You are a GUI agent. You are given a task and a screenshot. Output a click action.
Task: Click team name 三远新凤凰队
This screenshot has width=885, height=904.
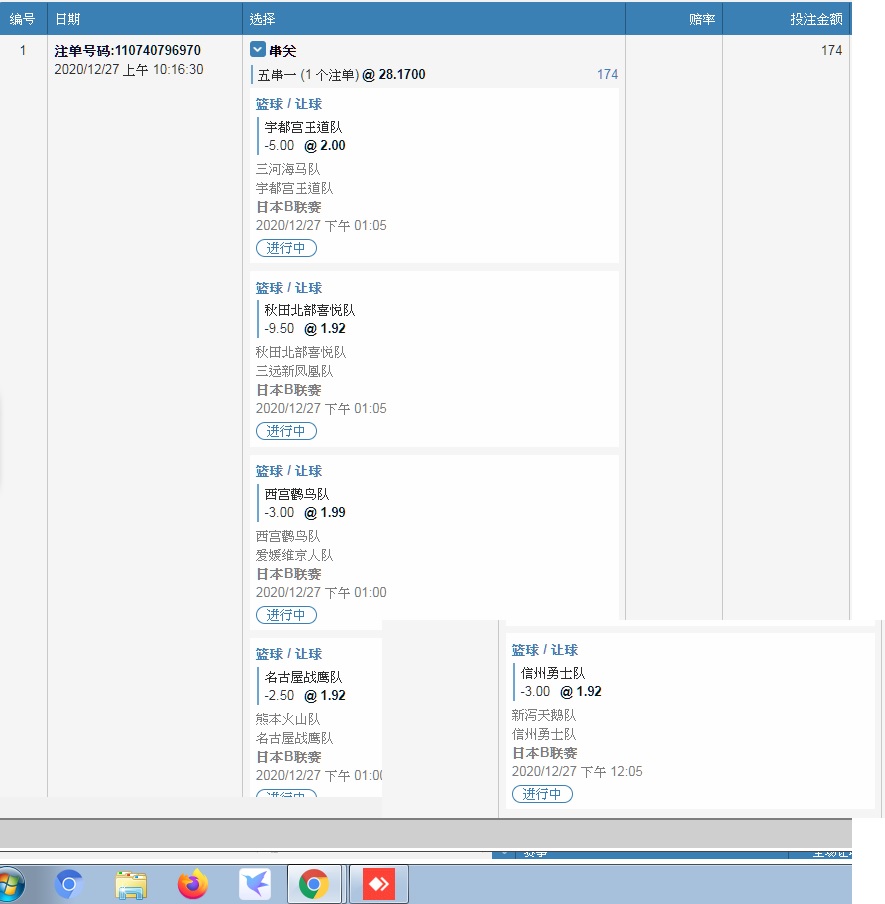(x=294, y=371)
